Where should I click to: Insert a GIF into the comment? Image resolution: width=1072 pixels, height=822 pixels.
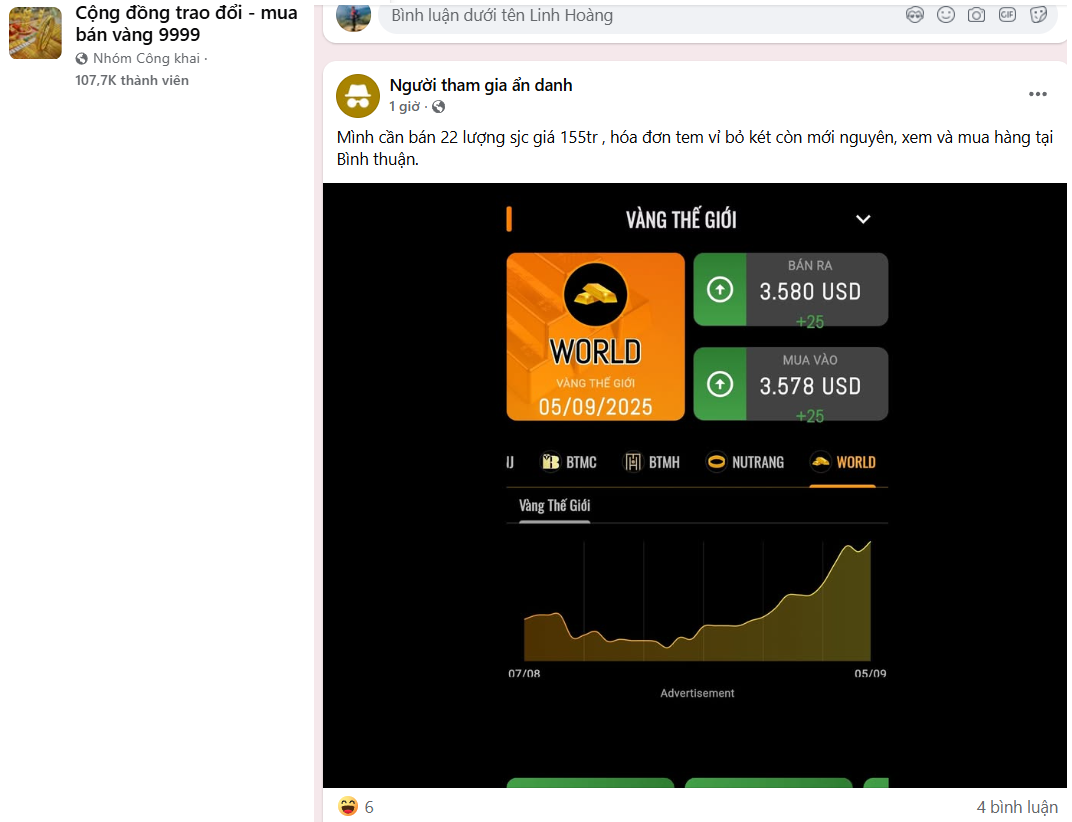tap(1007, 15)
